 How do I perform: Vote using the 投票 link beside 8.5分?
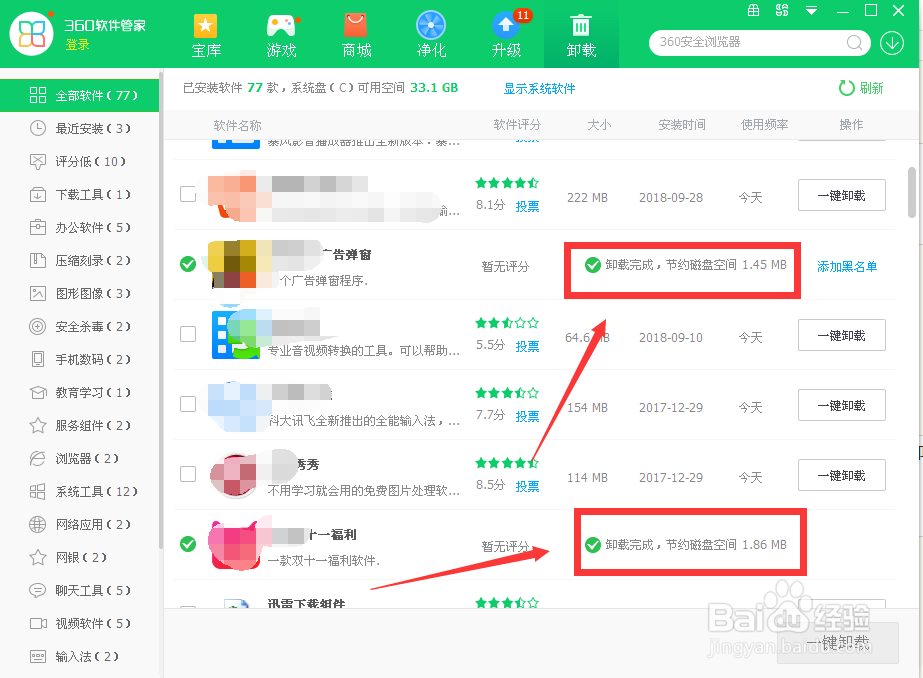coord(527,487)
